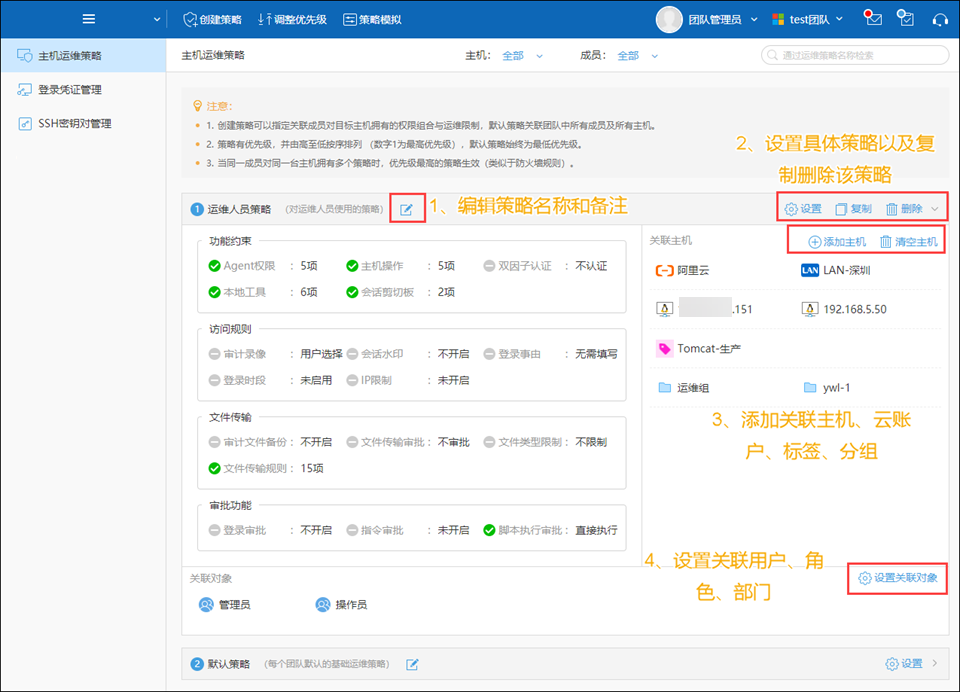Click the edit icon beside 默认策略
This screenshot has height=692, width=960.
412,664
